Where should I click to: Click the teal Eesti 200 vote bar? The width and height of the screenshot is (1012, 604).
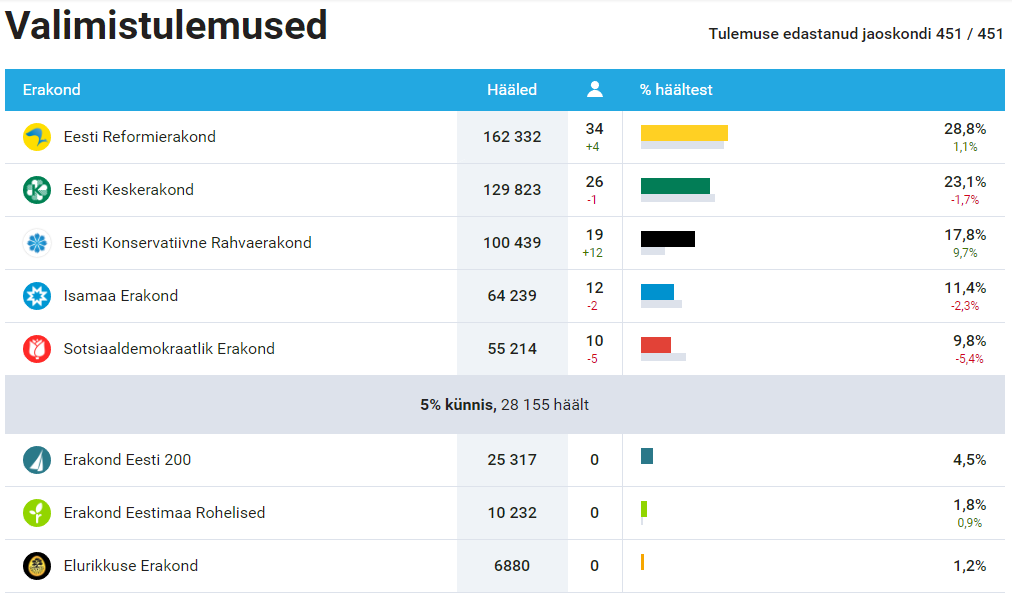pos(647,456)
